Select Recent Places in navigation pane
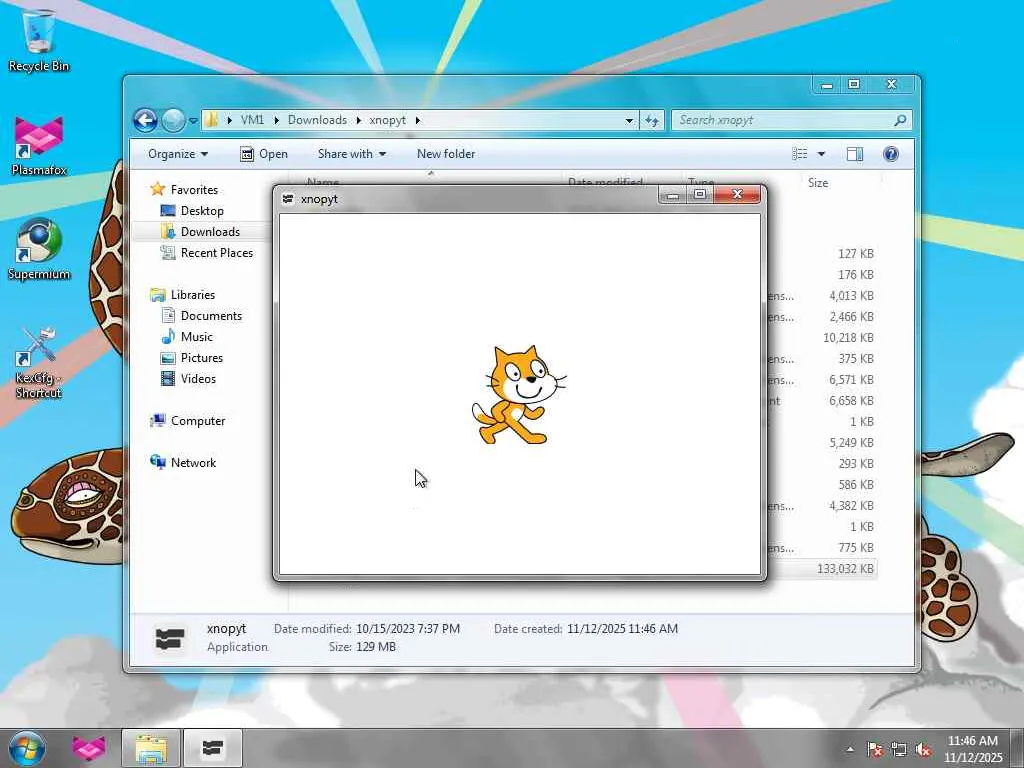The image size is (1024, 768). pos(216,253)
